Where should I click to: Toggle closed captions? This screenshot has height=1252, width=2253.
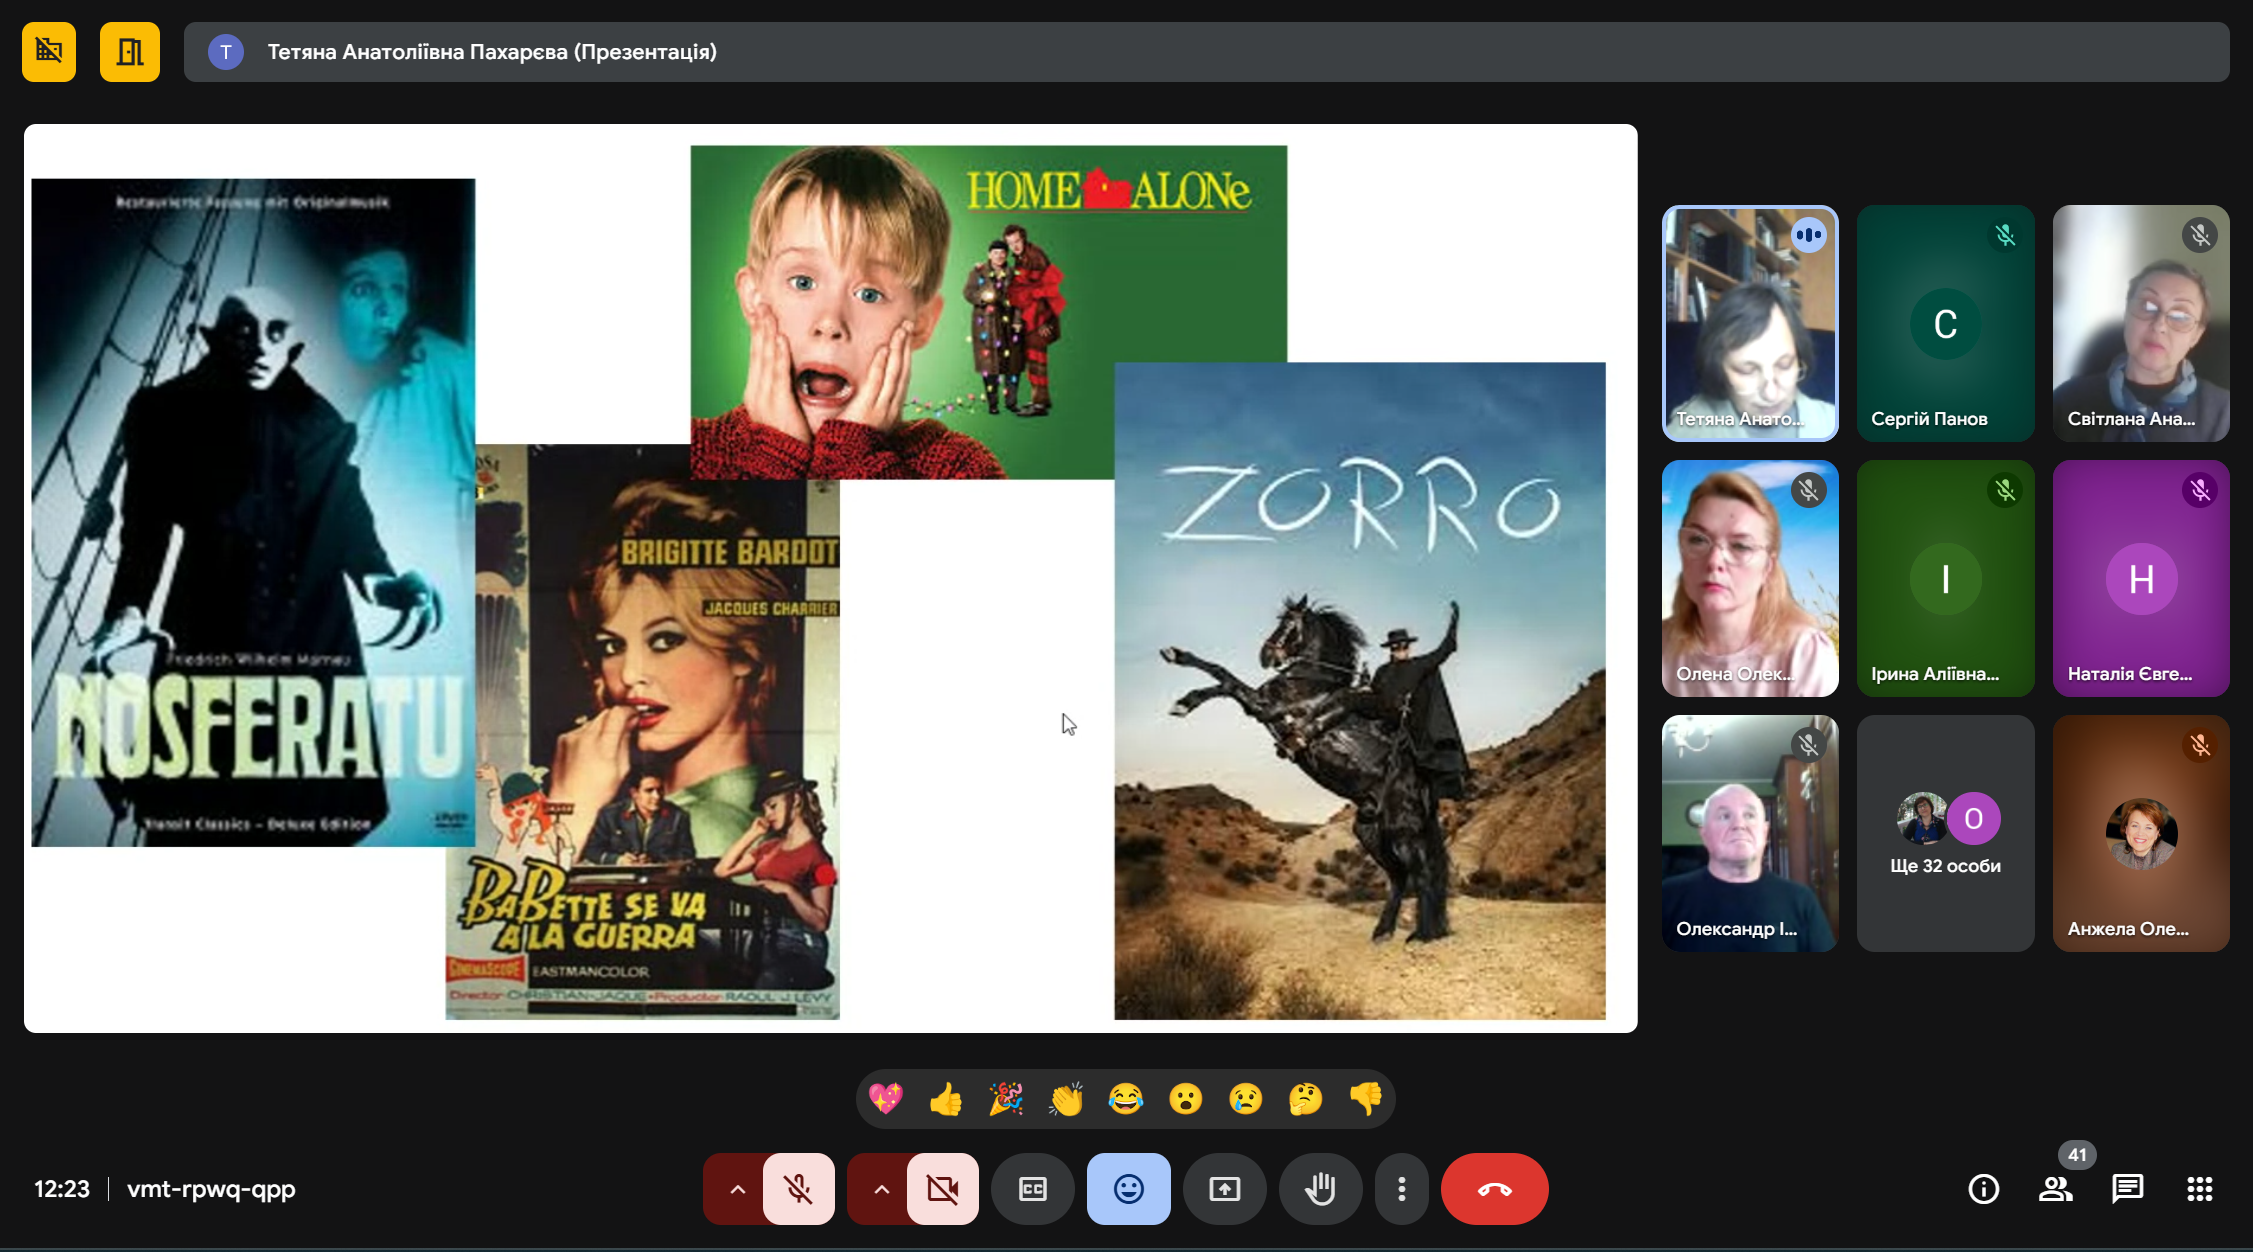click(1033, 1189)
